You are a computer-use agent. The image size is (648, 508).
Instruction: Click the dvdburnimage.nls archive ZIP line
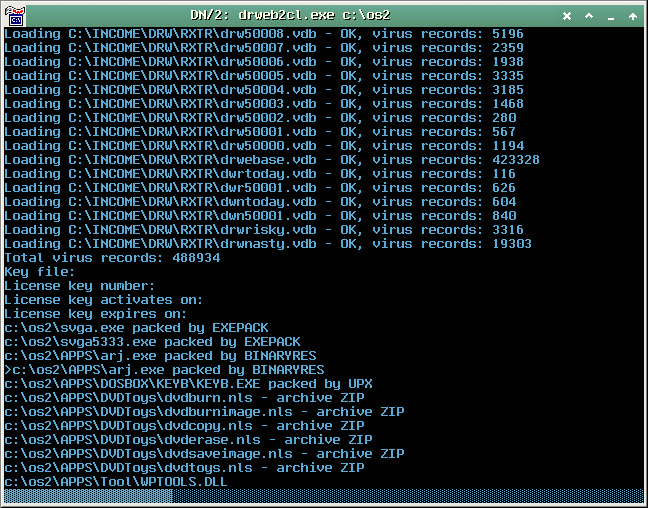[204, 412]
